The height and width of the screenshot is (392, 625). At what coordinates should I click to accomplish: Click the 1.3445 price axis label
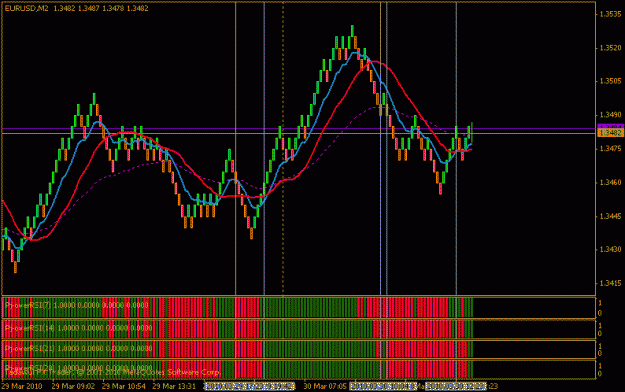[610, 216]
